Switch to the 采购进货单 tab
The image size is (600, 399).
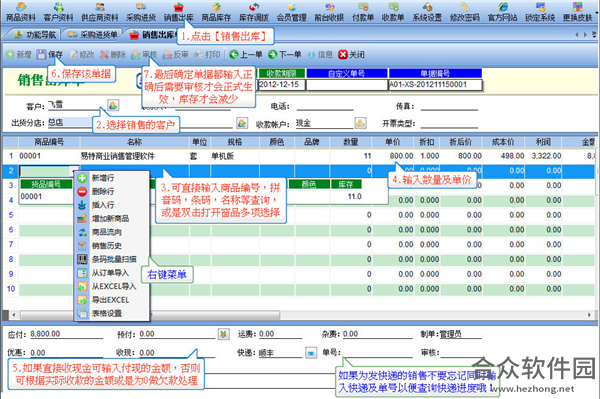click(93, 35)
